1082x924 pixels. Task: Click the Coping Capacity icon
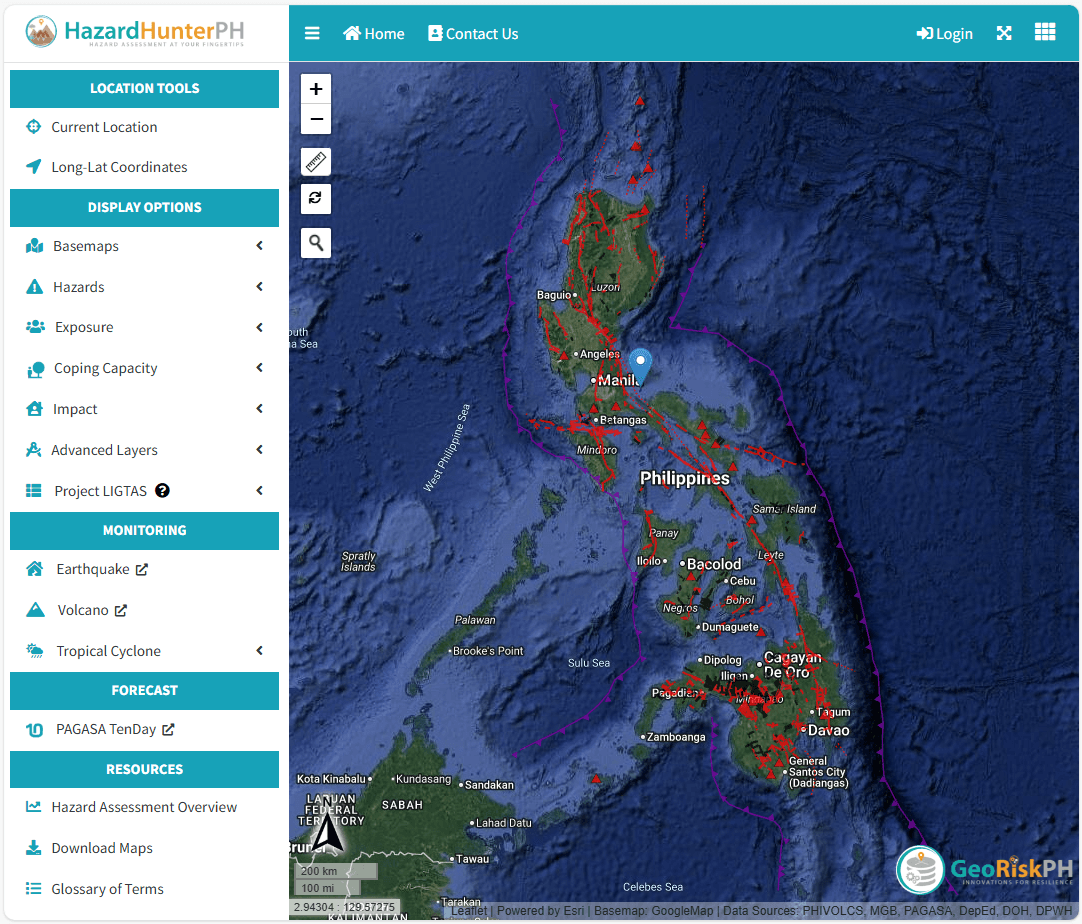click(x=35, y=368)
